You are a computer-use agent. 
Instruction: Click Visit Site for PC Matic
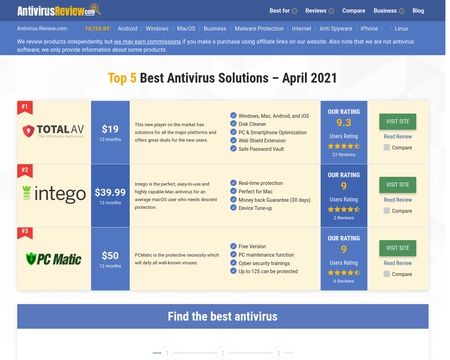(x=397, y=248)
